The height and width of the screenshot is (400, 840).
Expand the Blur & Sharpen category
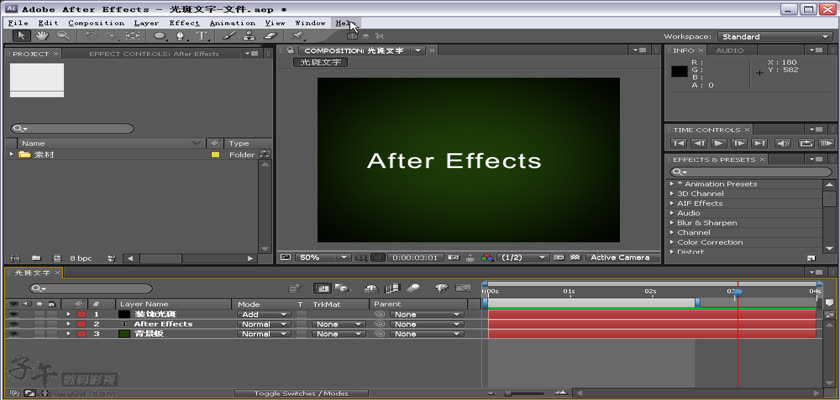[672, 223]
